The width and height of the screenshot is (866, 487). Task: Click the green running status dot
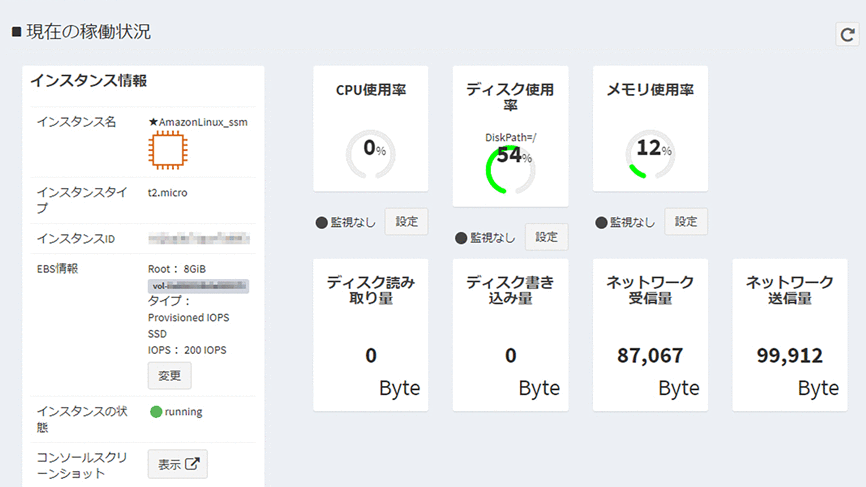[156, 412]
